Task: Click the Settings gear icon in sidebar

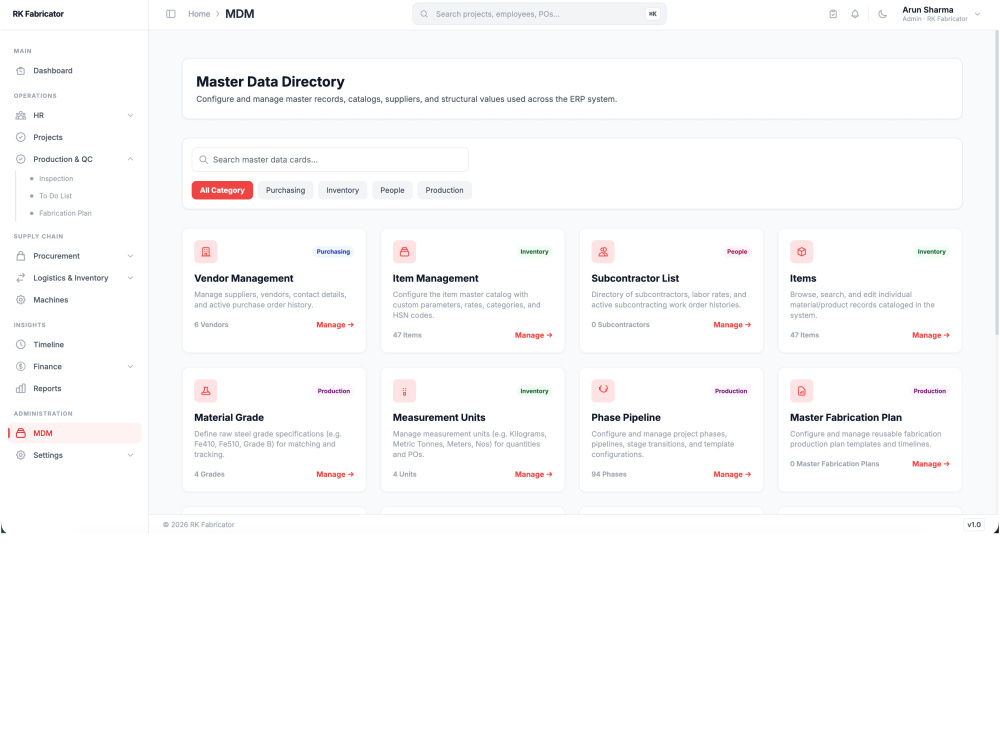Action: 20,455
